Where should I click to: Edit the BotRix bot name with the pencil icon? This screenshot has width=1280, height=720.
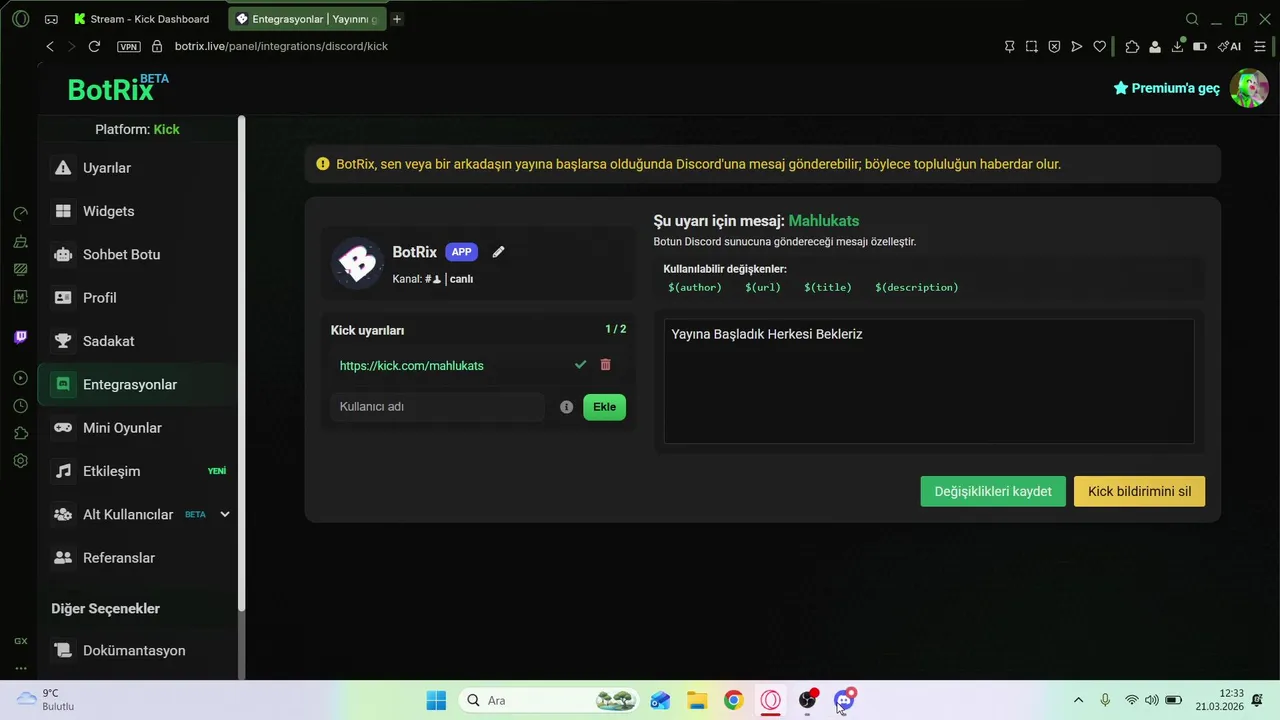498,252
